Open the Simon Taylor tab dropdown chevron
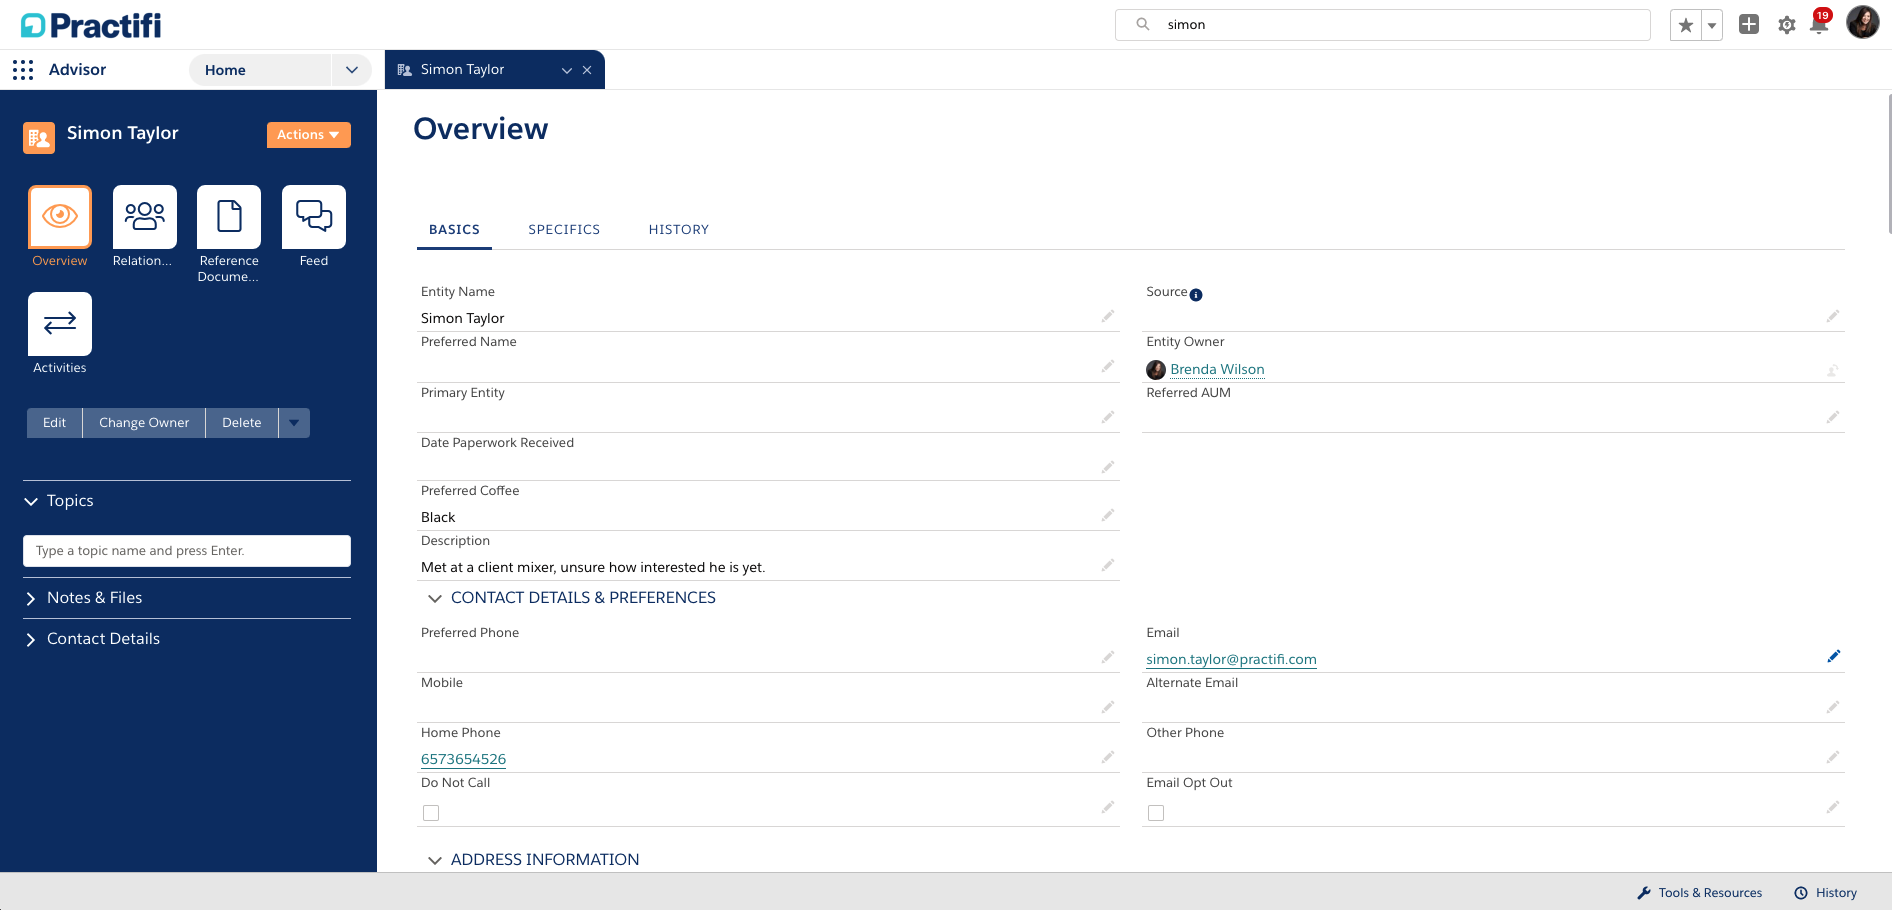Viewport: 1892px width, 910px height. pos(567,70)
